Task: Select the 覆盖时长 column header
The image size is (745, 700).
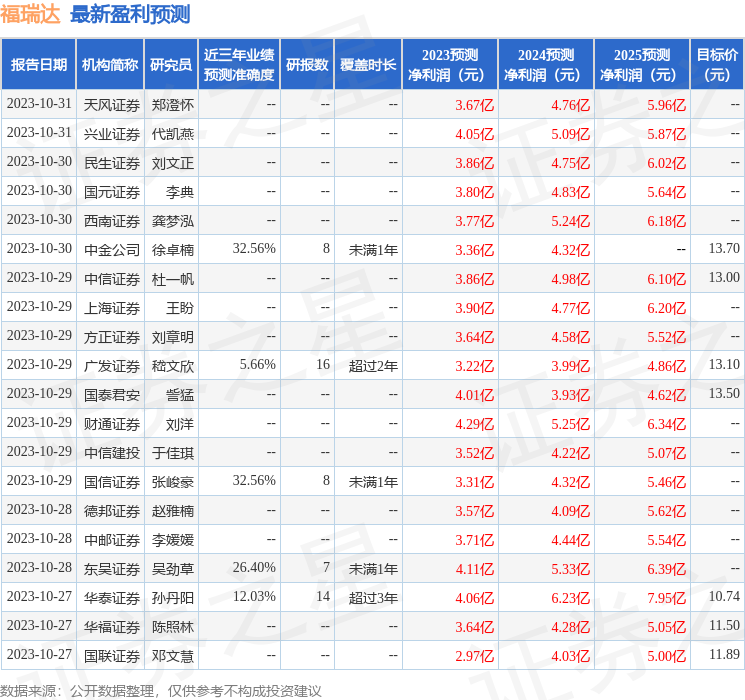Action: pyautogui.click(x=368, y=65)
